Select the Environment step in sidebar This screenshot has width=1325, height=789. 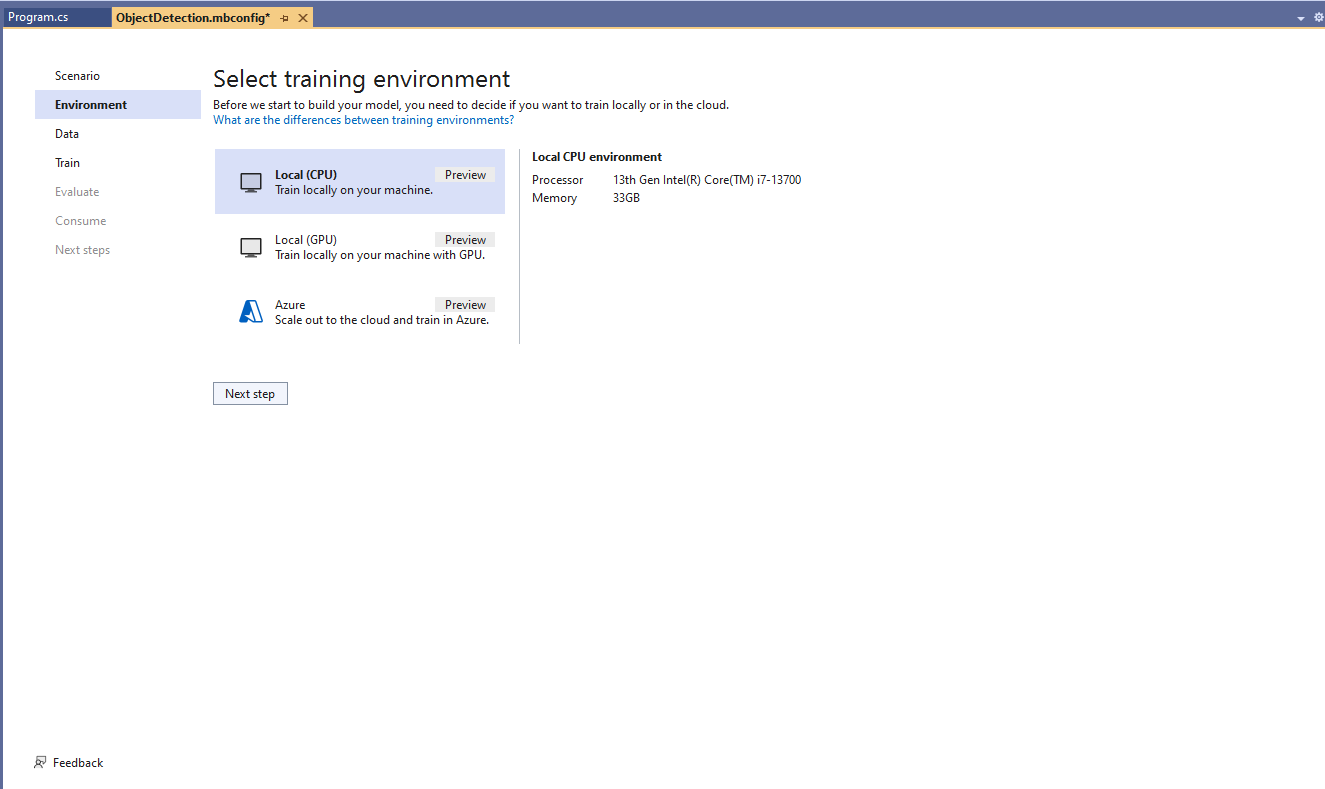click(x=91, y=105)
